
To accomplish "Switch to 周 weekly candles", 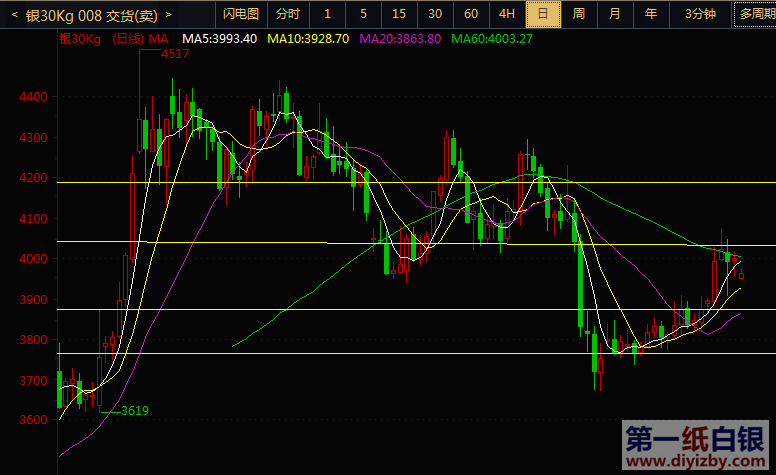I will click(x=579, y=14).
